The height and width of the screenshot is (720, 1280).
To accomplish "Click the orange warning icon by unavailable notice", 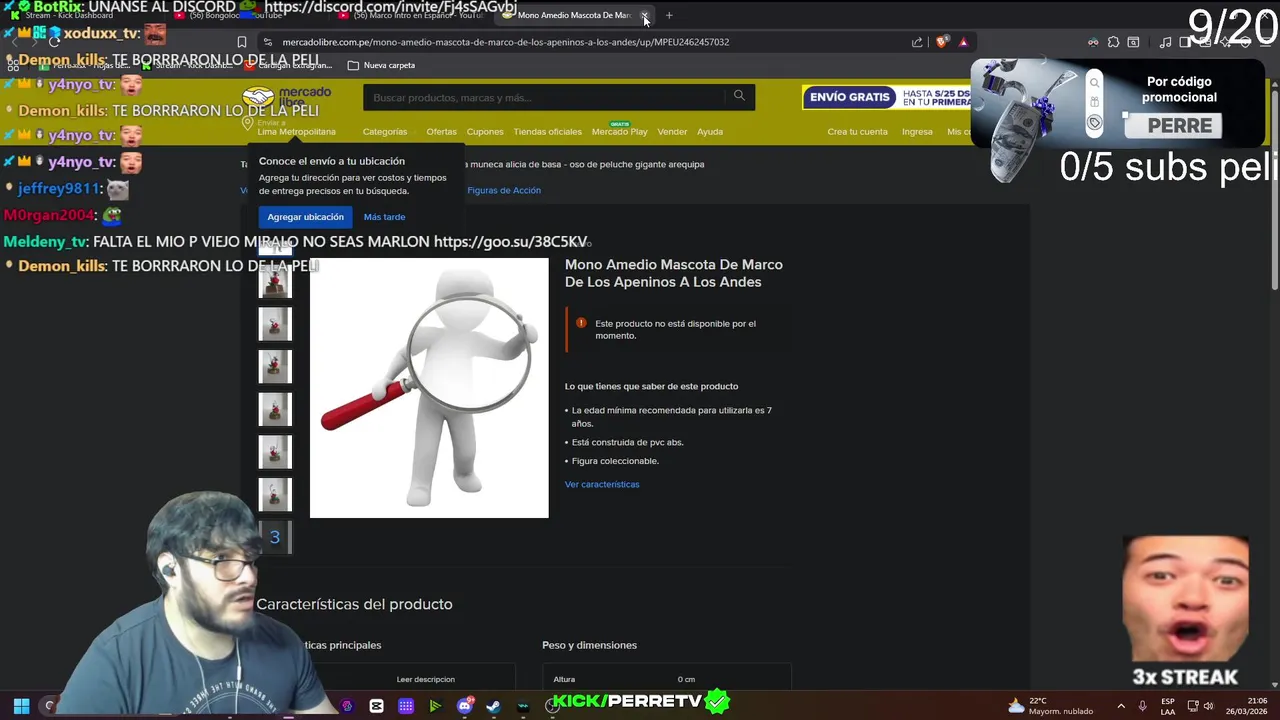I will click(x=581, y=324).
